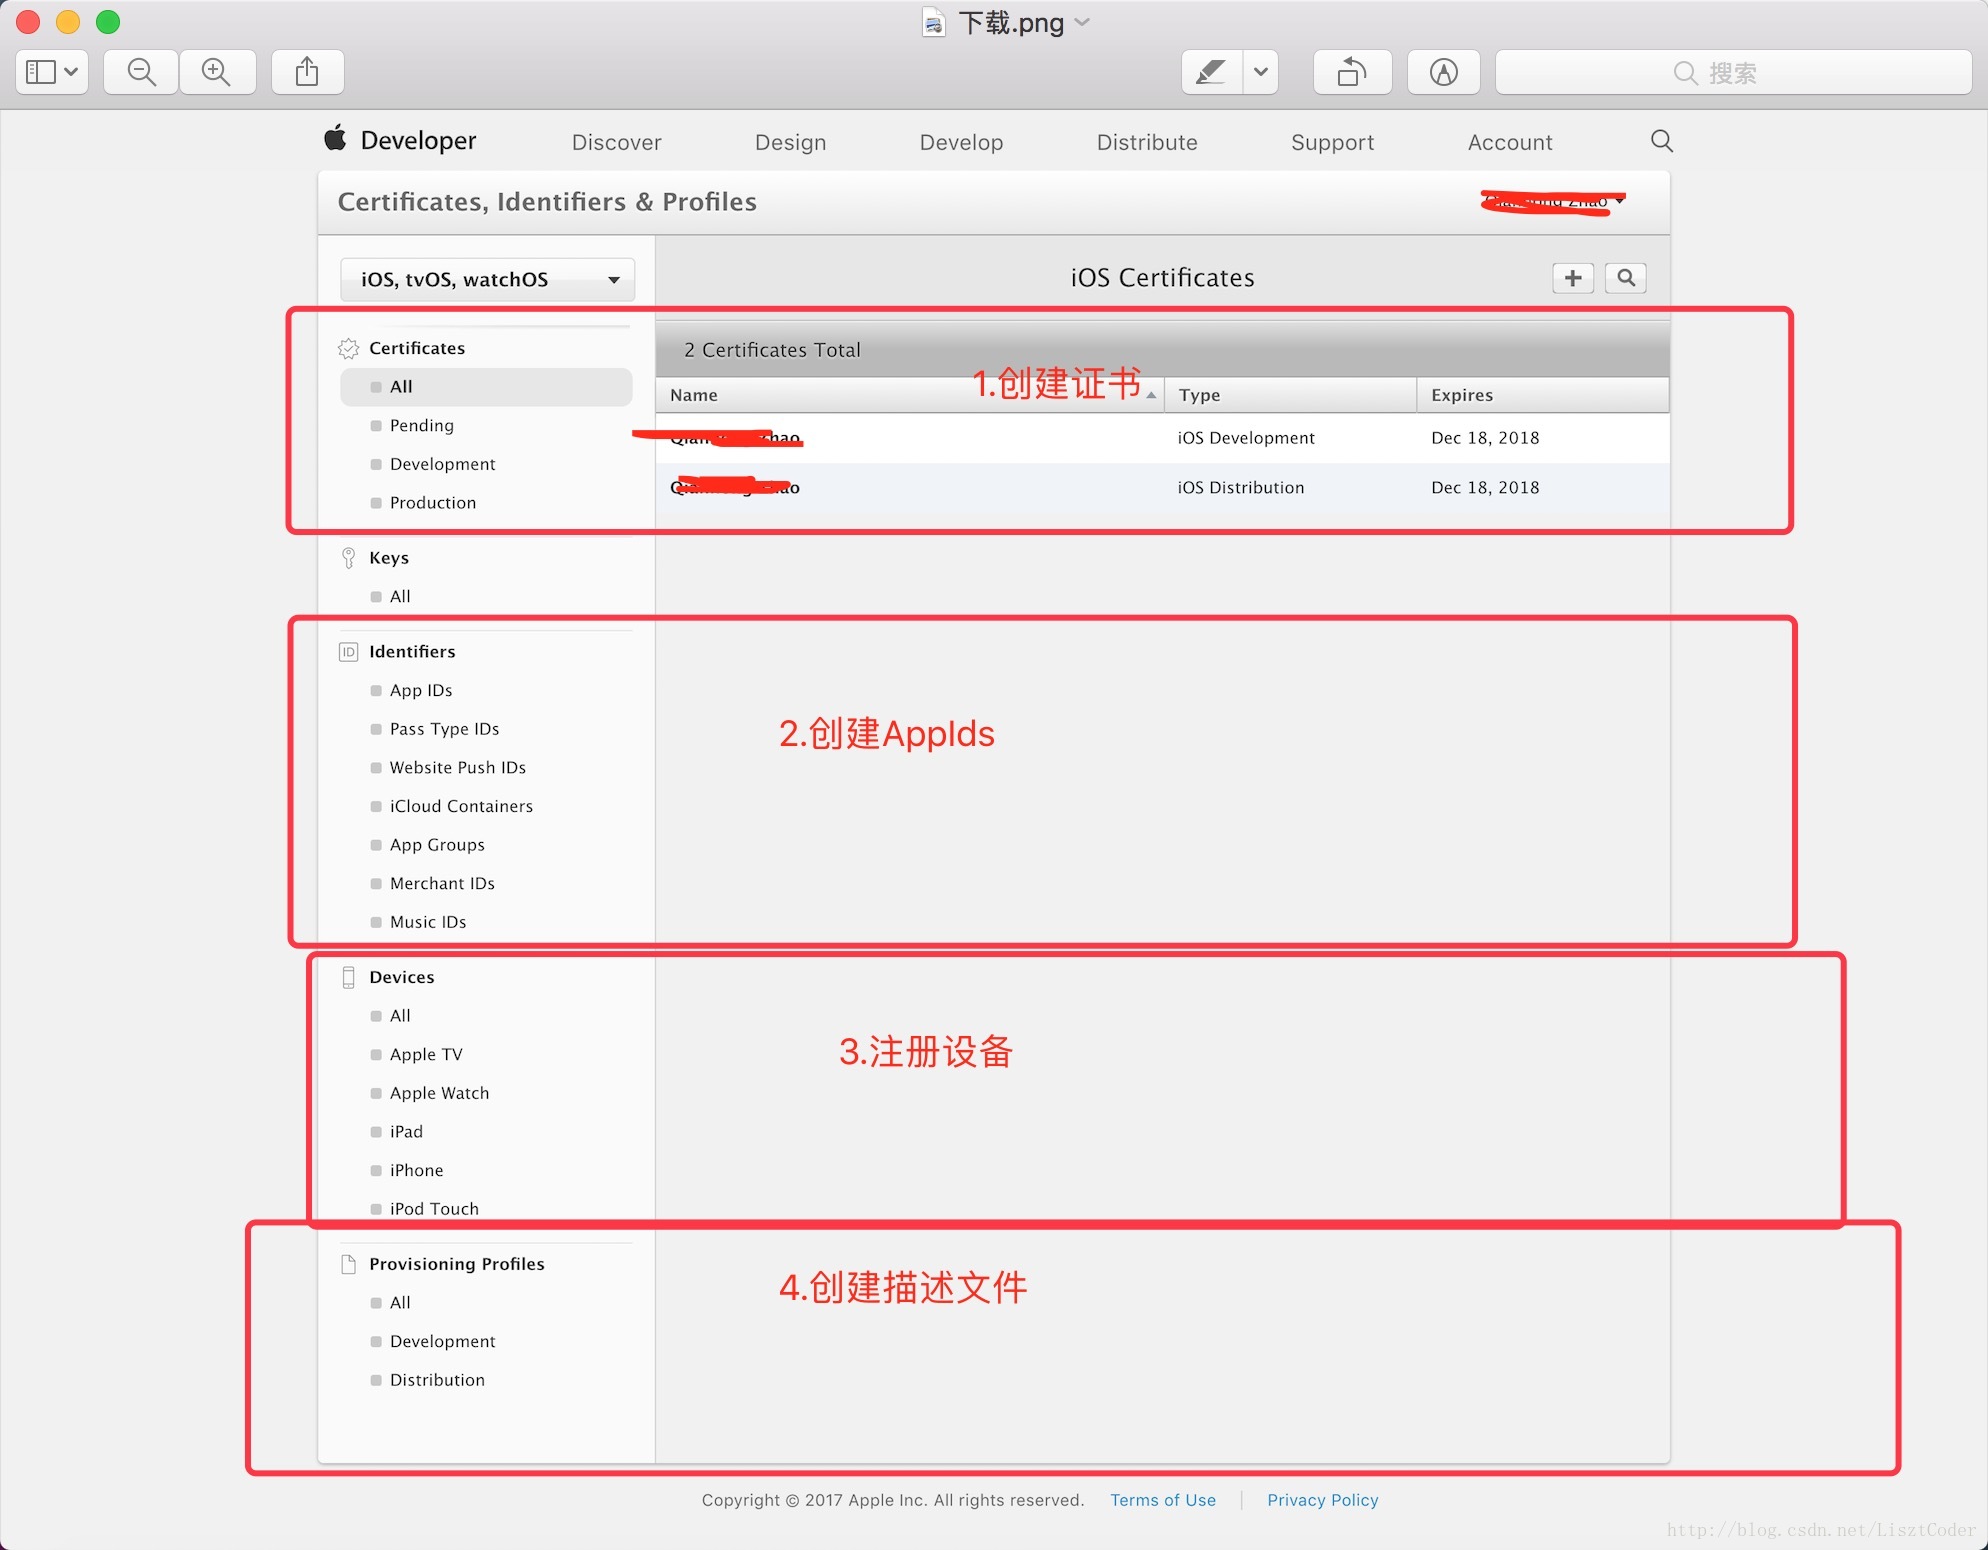1988x1550 pixels.
Task: Select Development under Certificates
Action: click(x=443, y=464)
